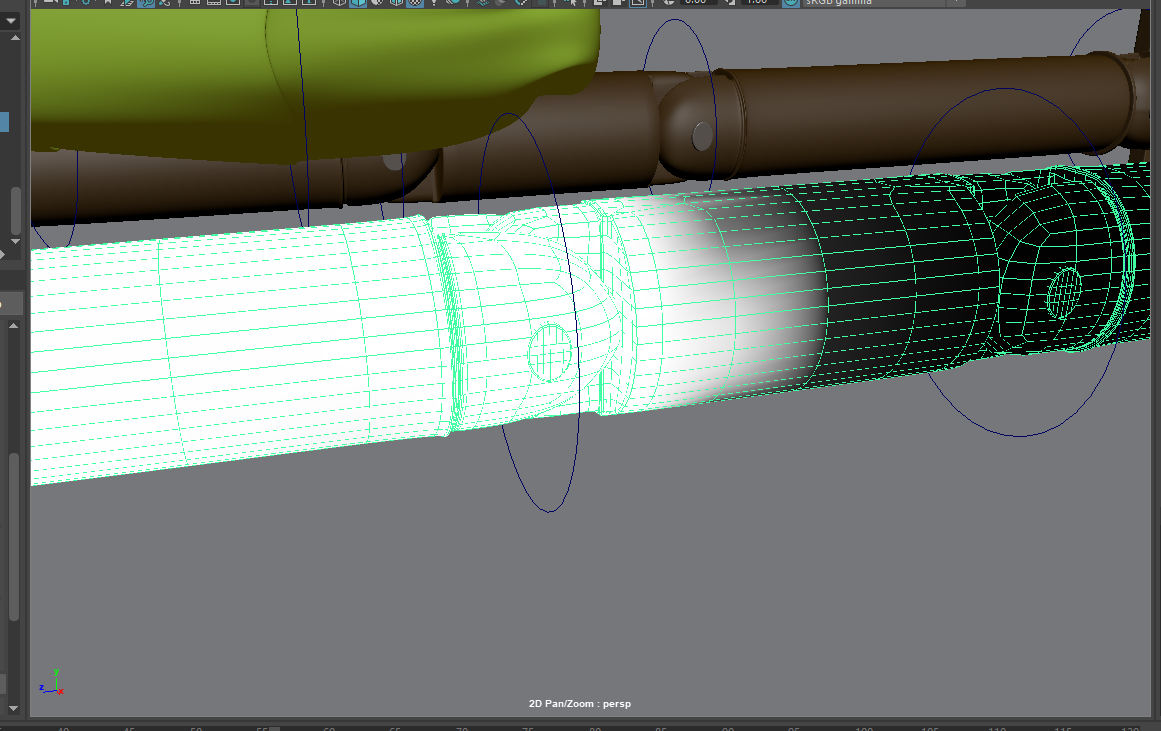Toggle the highlighted 2D Pan/Zoom icon

coord(146,2)
